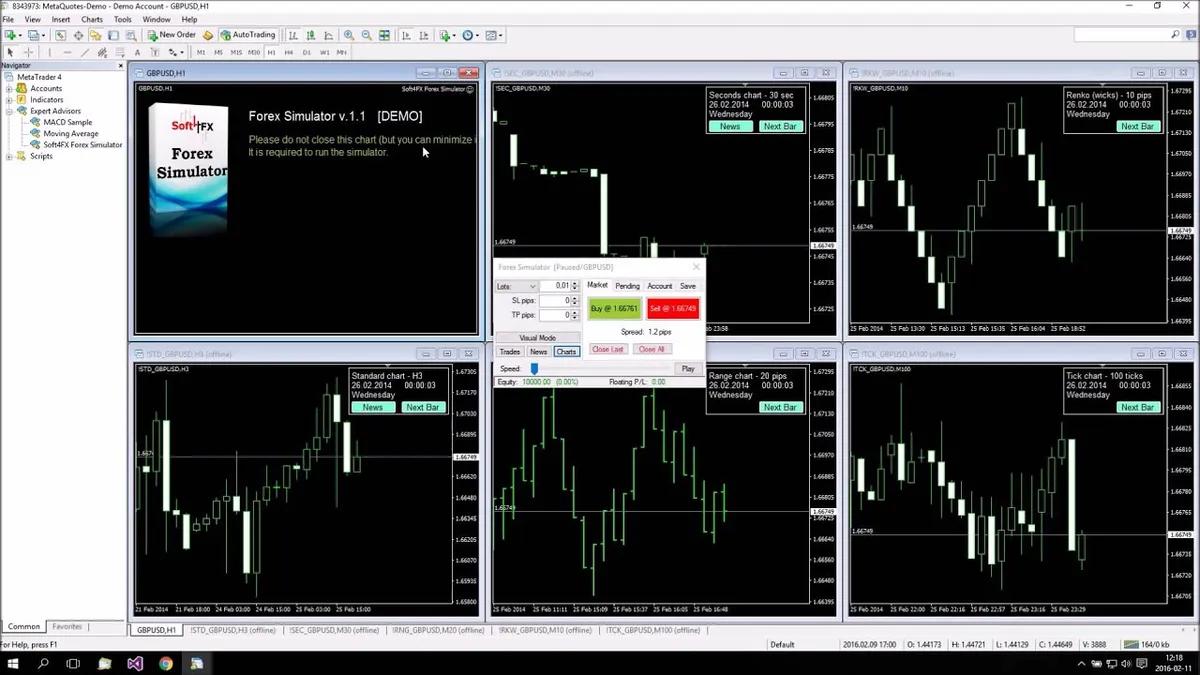Switch to the Pending tab in simulator

627,286
